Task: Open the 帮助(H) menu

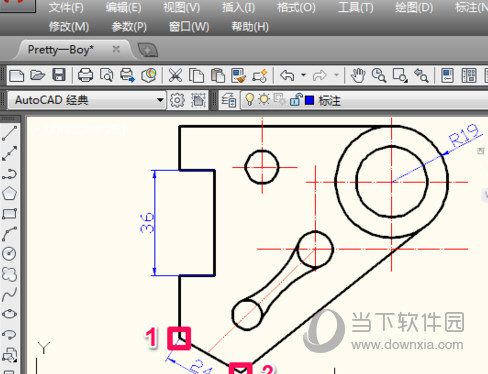Action: tap(250, 26)
